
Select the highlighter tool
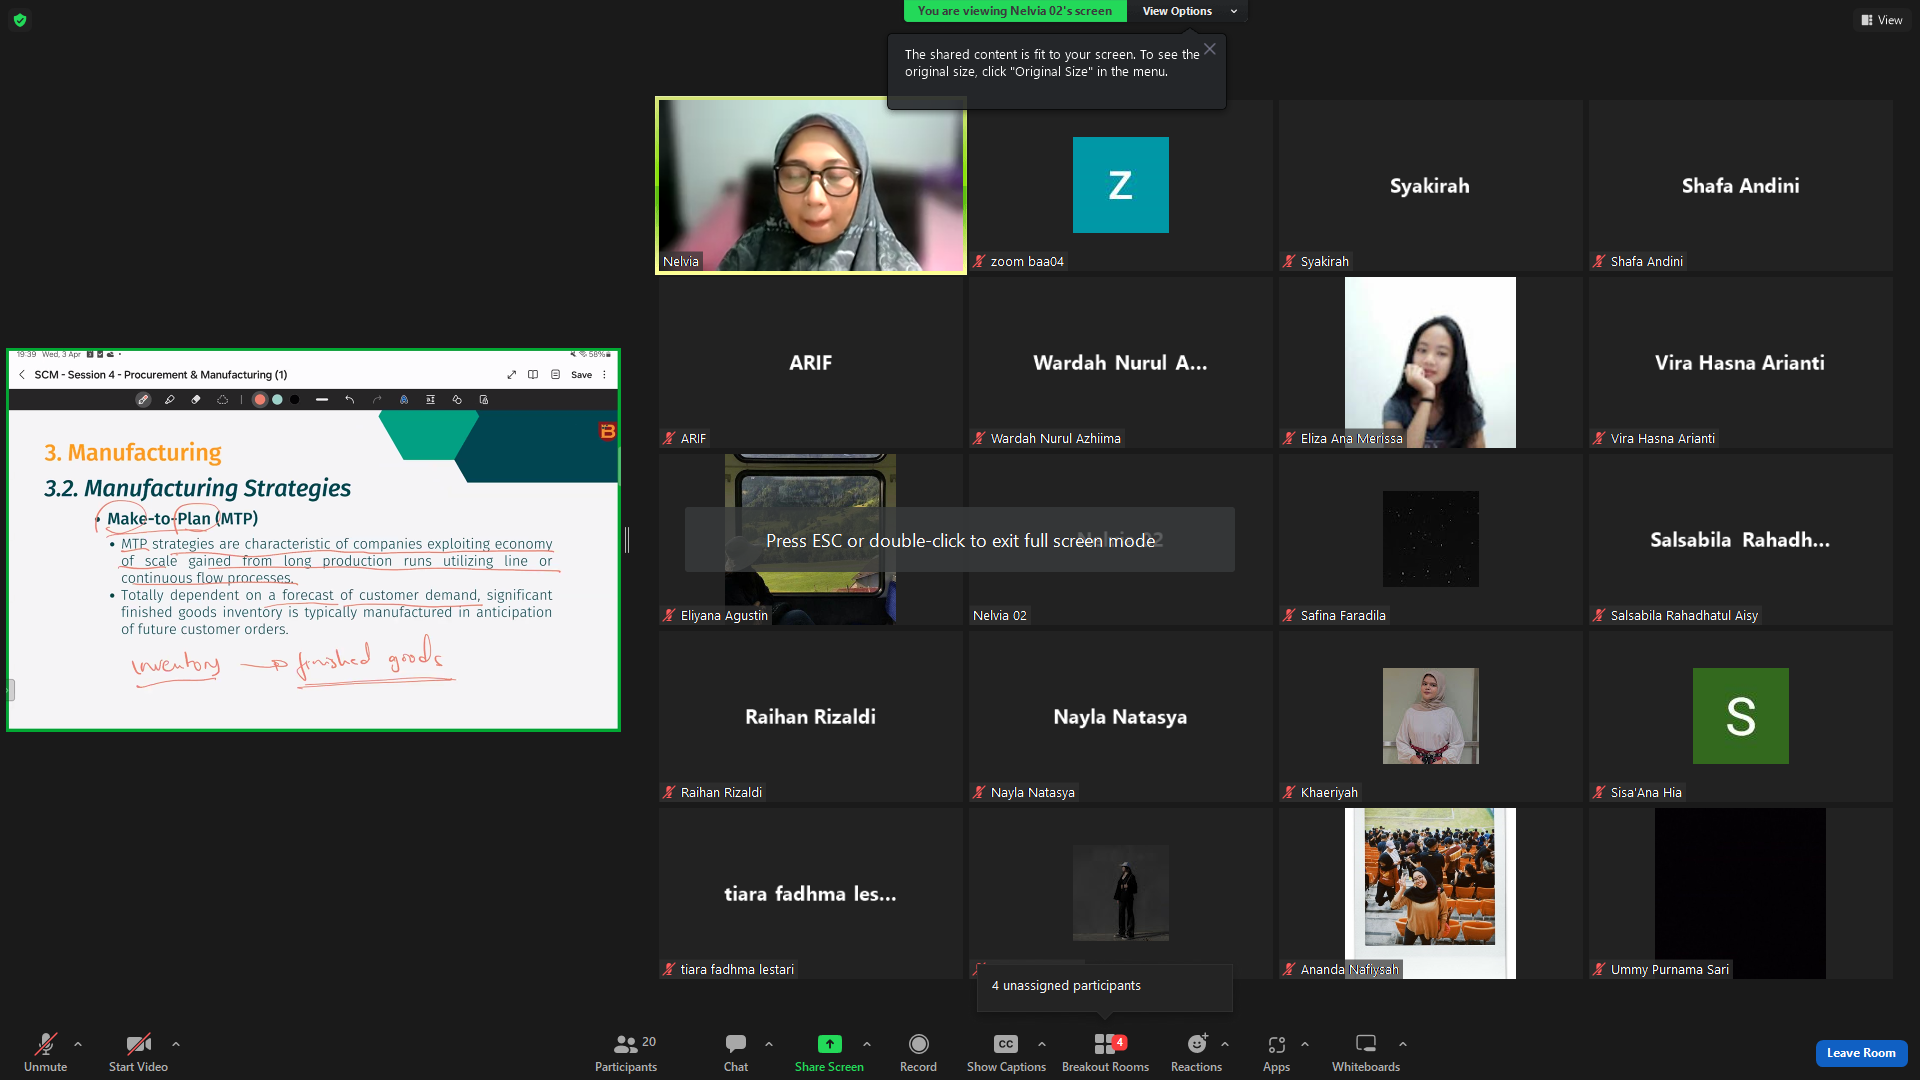[169, 400]
